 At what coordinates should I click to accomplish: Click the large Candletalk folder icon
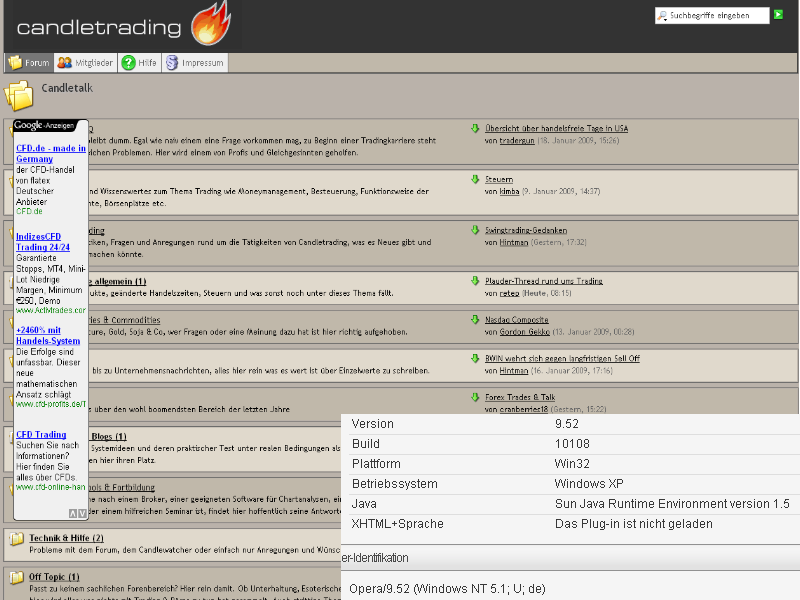point(19,95)
